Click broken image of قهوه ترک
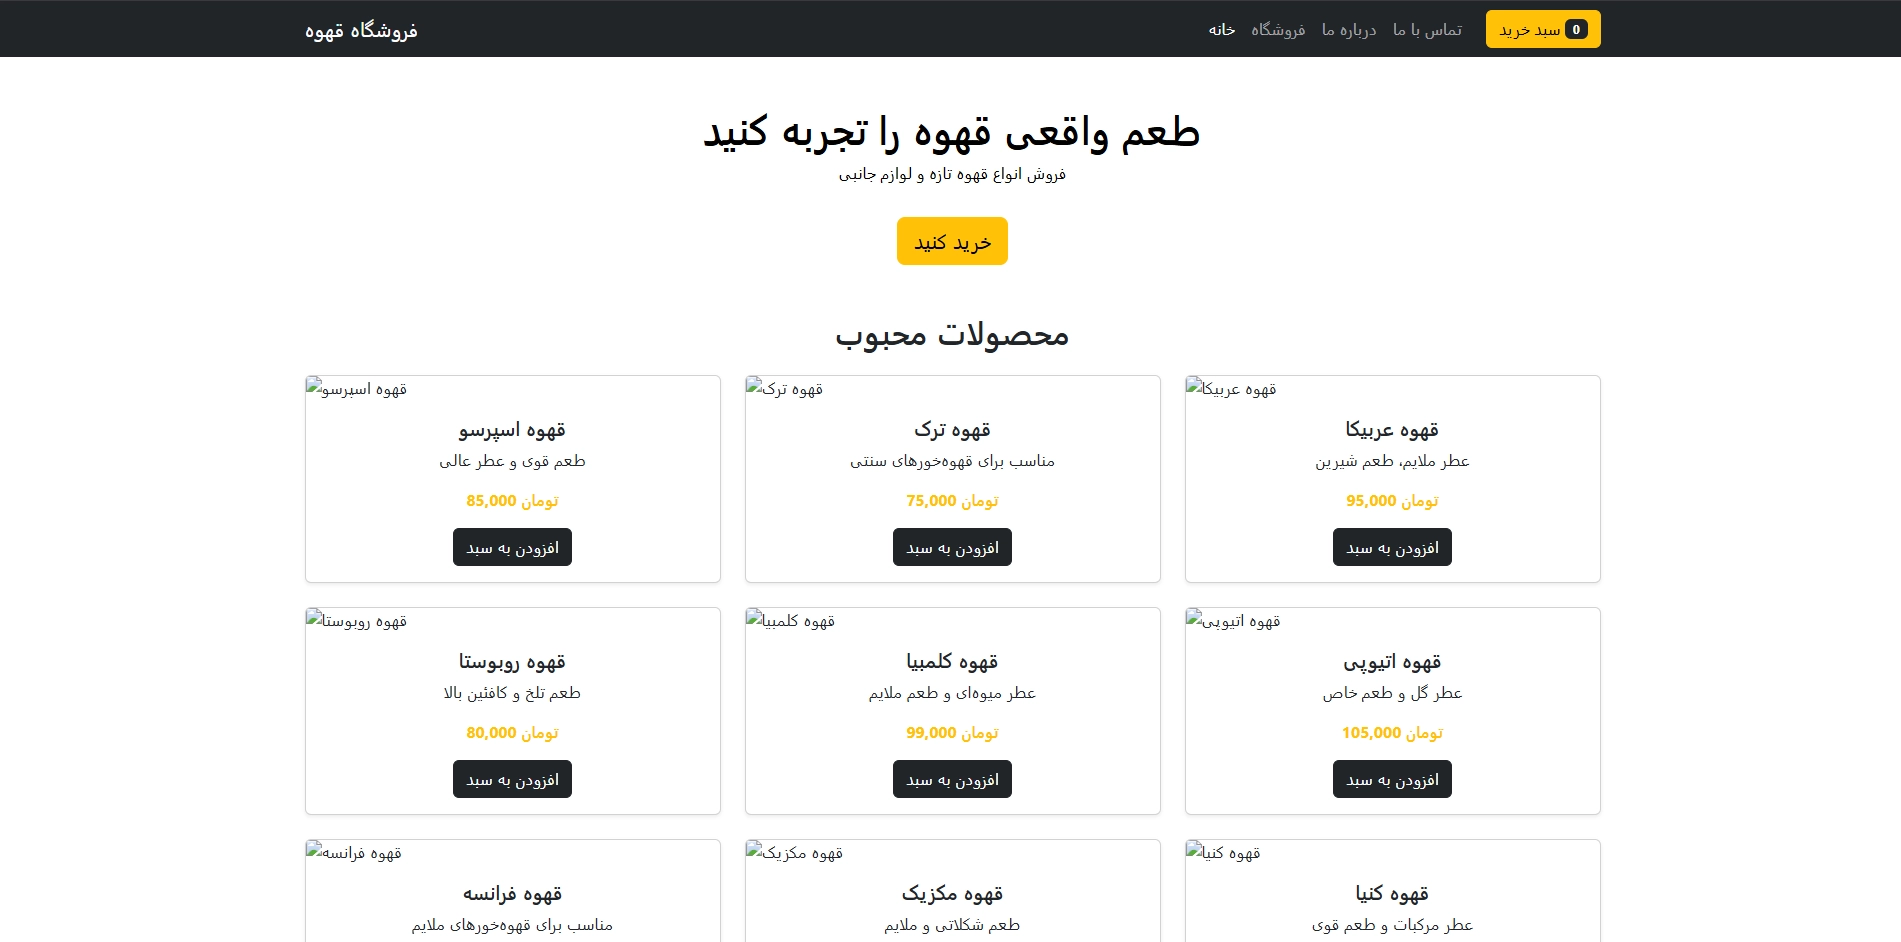This screenshot has width=1901, height=942. tap(785, 388)
